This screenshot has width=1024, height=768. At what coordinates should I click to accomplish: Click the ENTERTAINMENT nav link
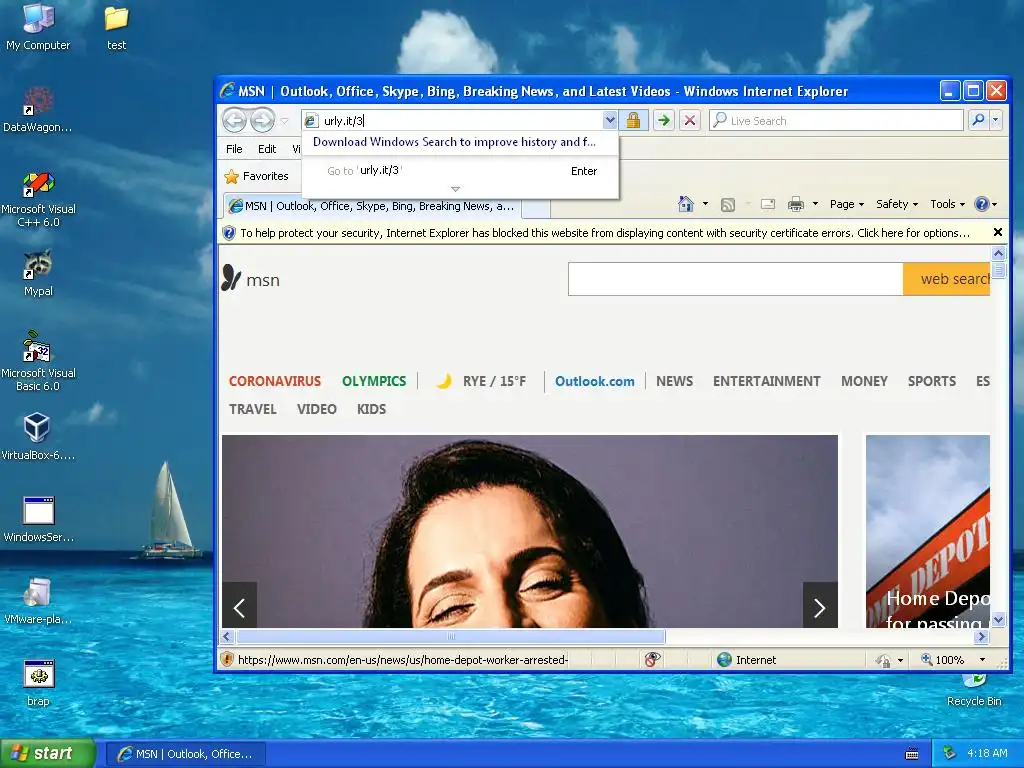click(x=767, y=381)
